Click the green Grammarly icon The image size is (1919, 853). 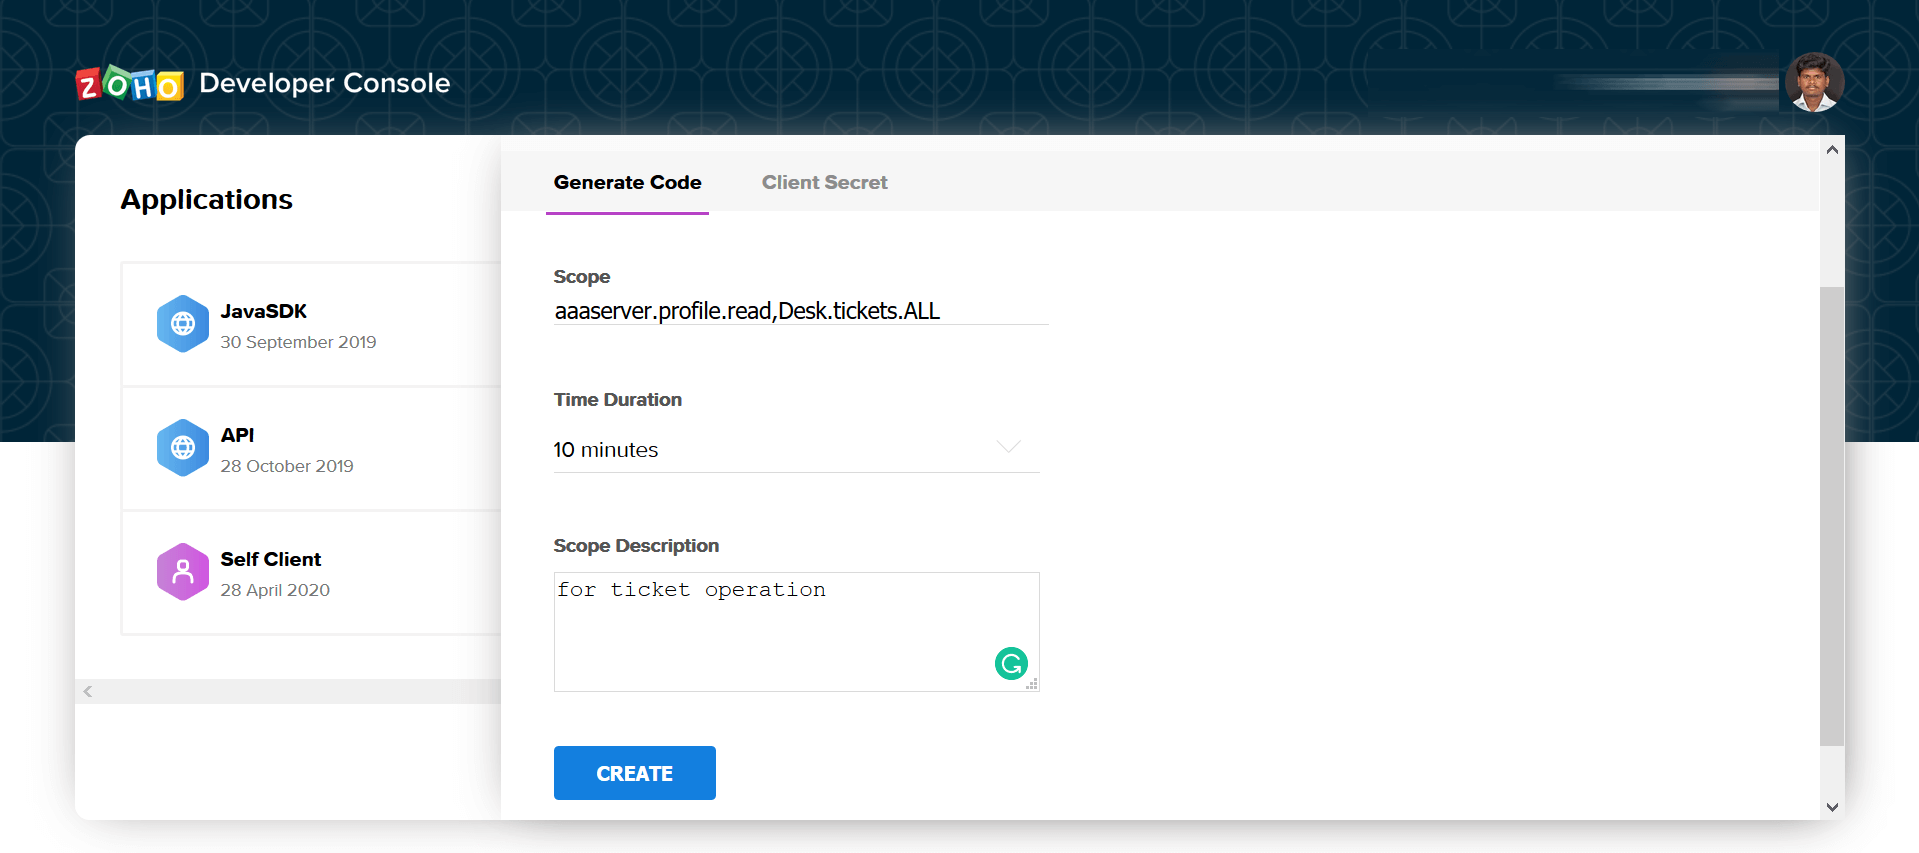pos(1011,663)
